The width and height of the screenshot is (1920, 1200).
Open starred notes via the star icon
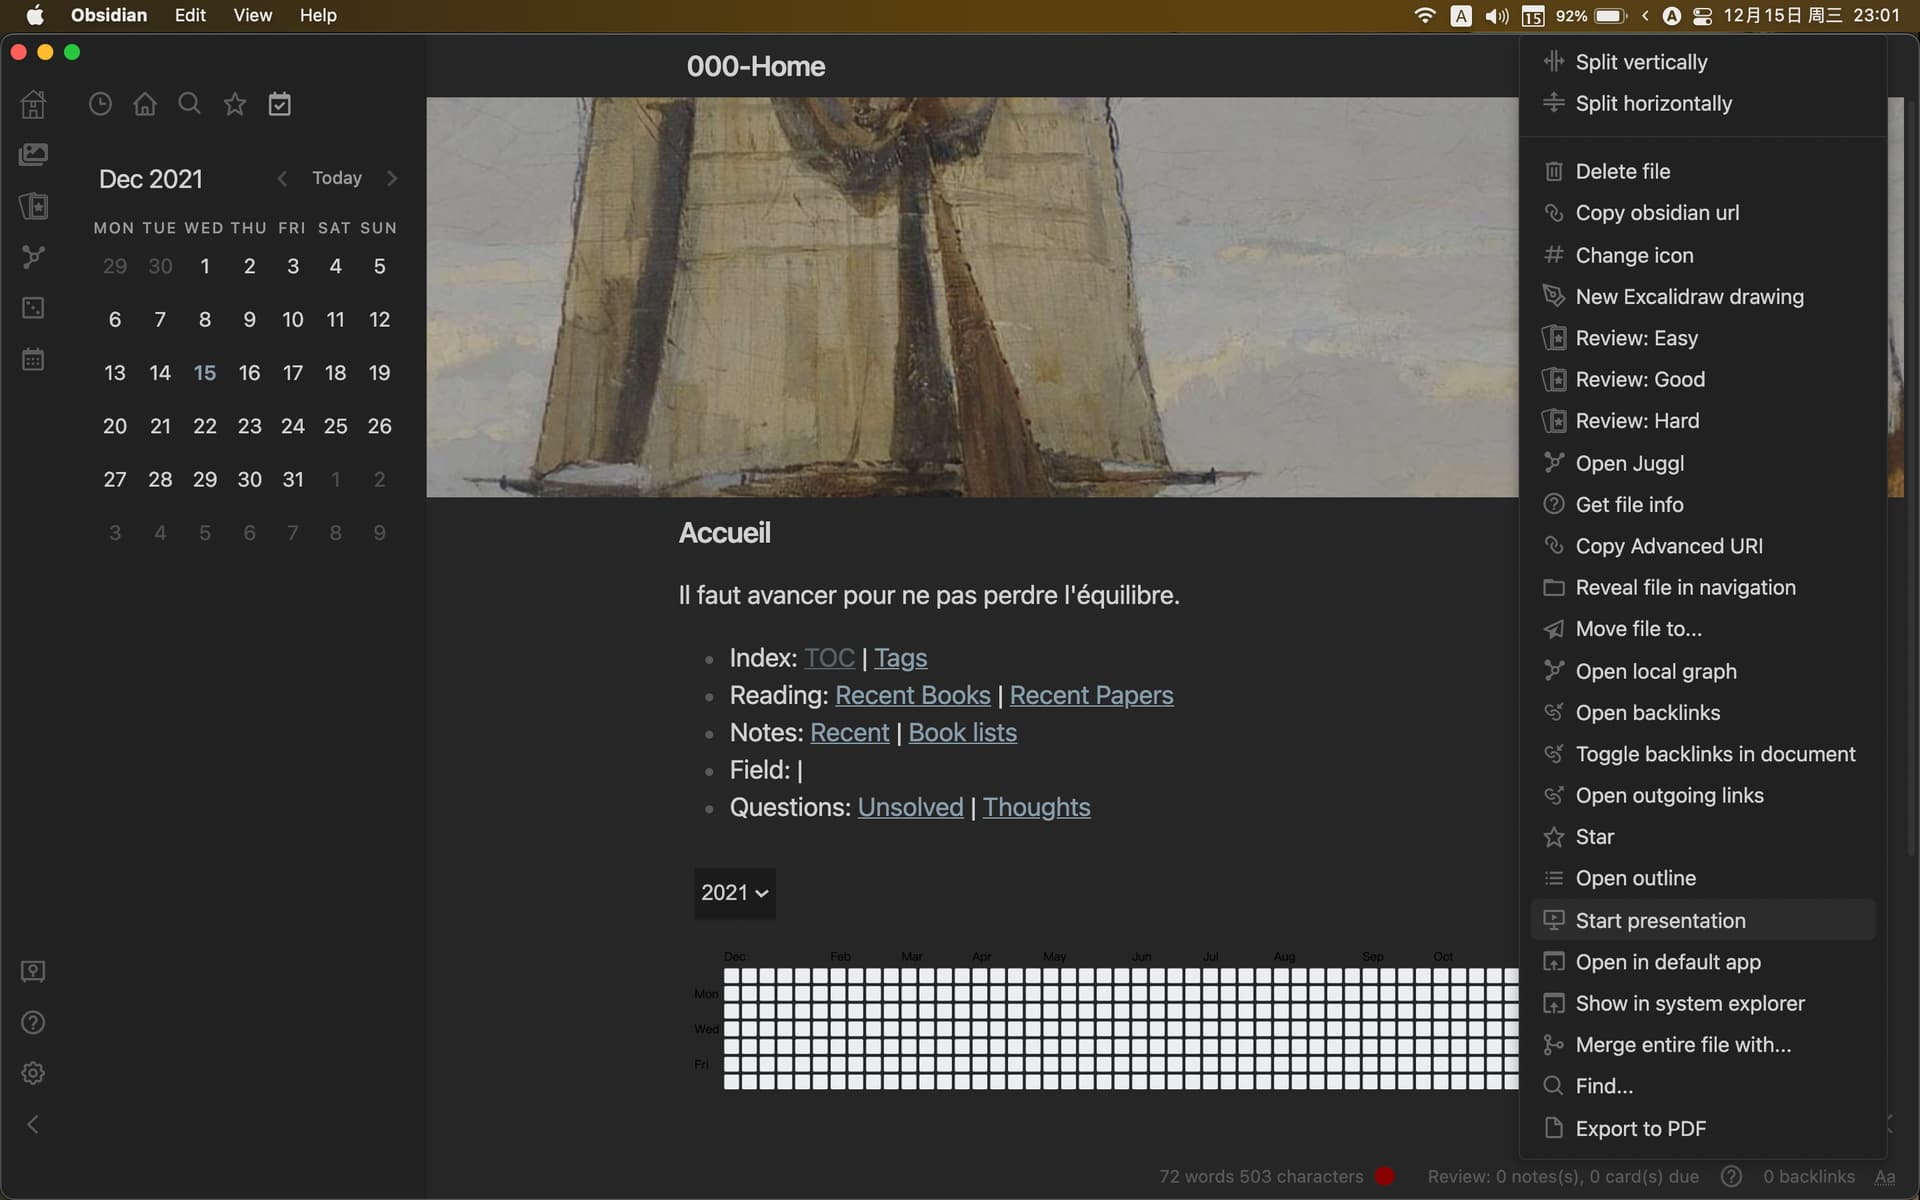[234, 104]
